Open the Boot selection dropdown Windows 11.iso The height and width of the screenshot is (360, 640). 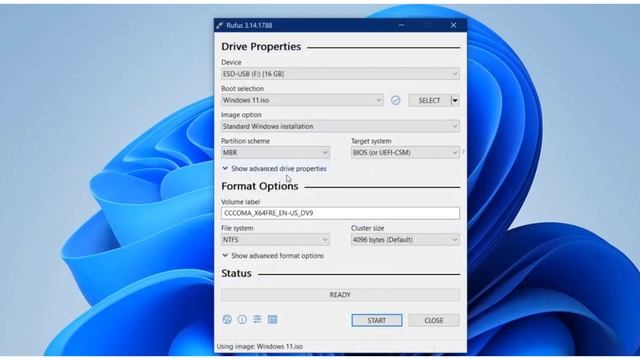click(x=302, y=100)
